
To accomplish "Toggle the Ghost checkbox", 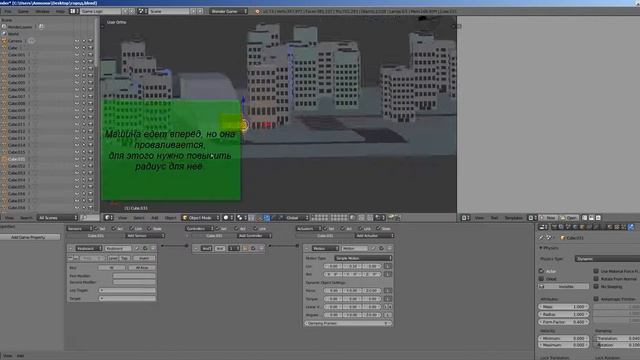I will coord(542,279).
